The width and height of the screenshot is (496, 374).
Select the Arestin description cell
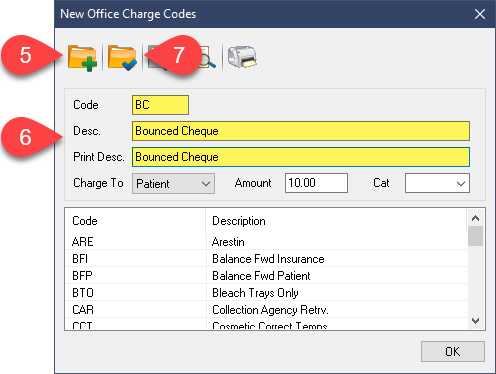click(x=337, y=241)
